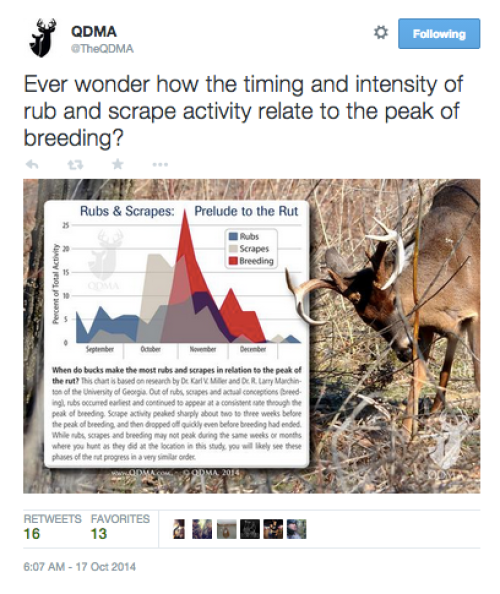Open the QDMA deer logo avatar
Screen dimensions: 500x594
point(43,38)
